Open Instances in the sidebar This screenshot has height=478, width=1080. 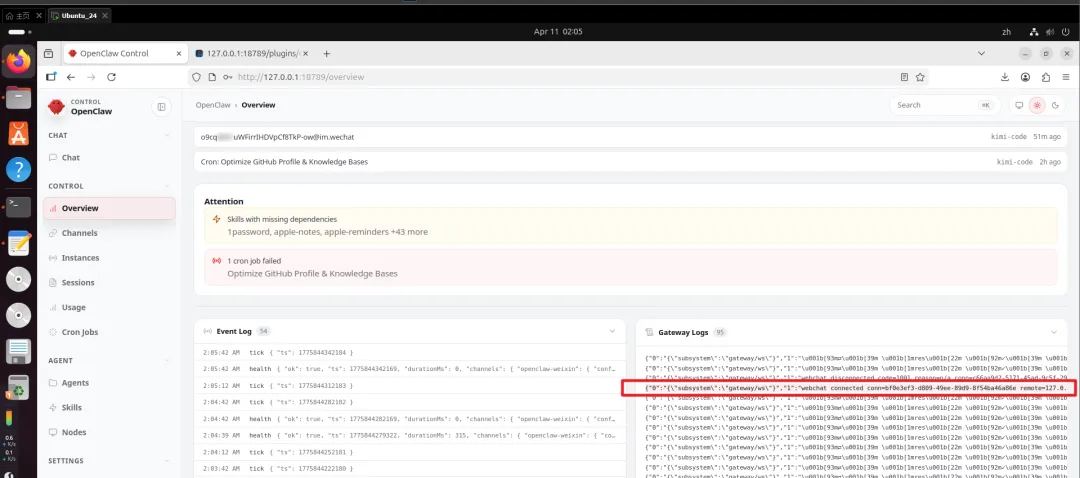[x=109, y=258]
